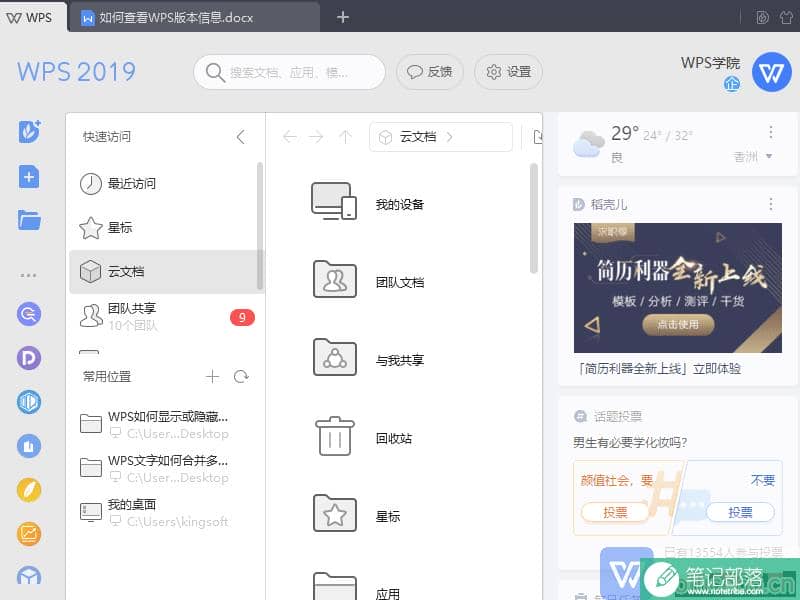The width and height of the screenshot is (800, 600).
Task: Open the 简历利器 banner thumbnail
Action: (x=678, y=288)
